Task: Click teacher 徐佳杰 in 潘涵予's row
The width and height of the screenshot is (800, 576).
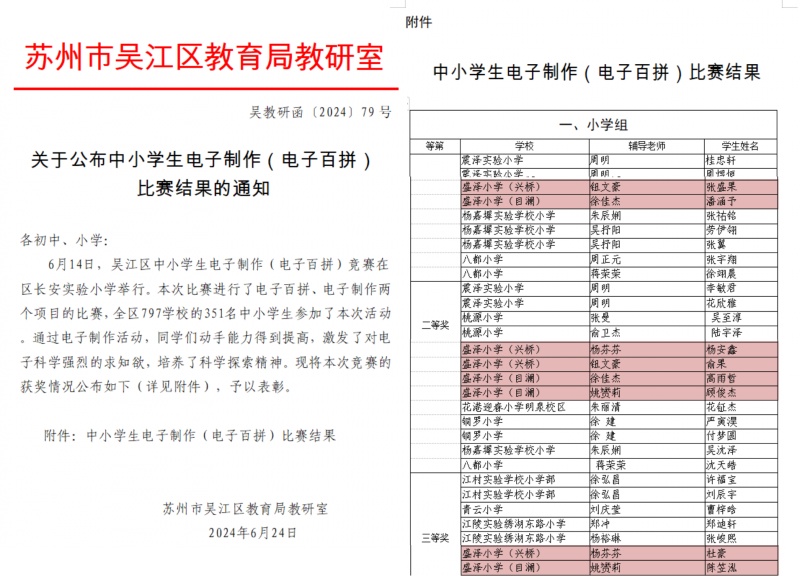Action: pyautogui.click(x=605, y=201)
